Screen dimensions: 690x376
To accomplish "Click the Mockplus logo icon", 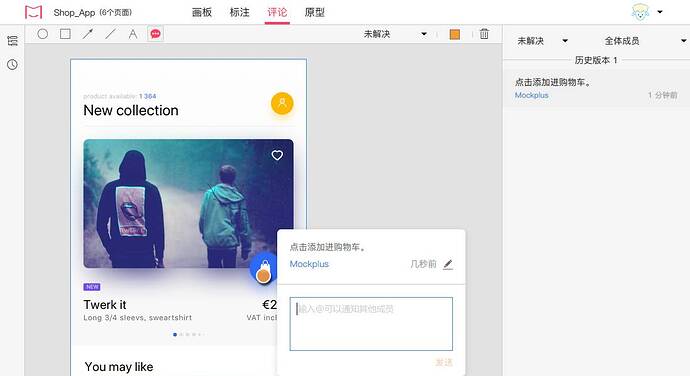I will 33,12.
